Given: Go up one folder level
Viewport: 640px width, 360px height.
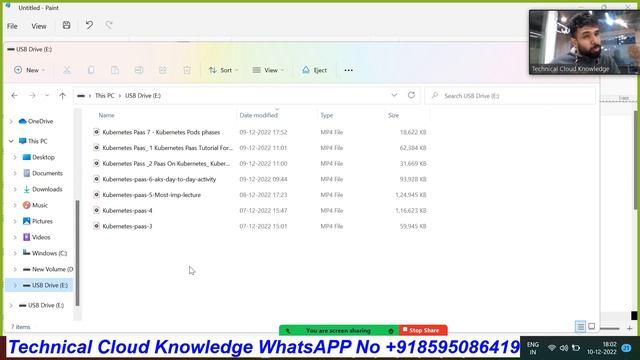Looking at the screenshot, I should click(x=62, y=96).
